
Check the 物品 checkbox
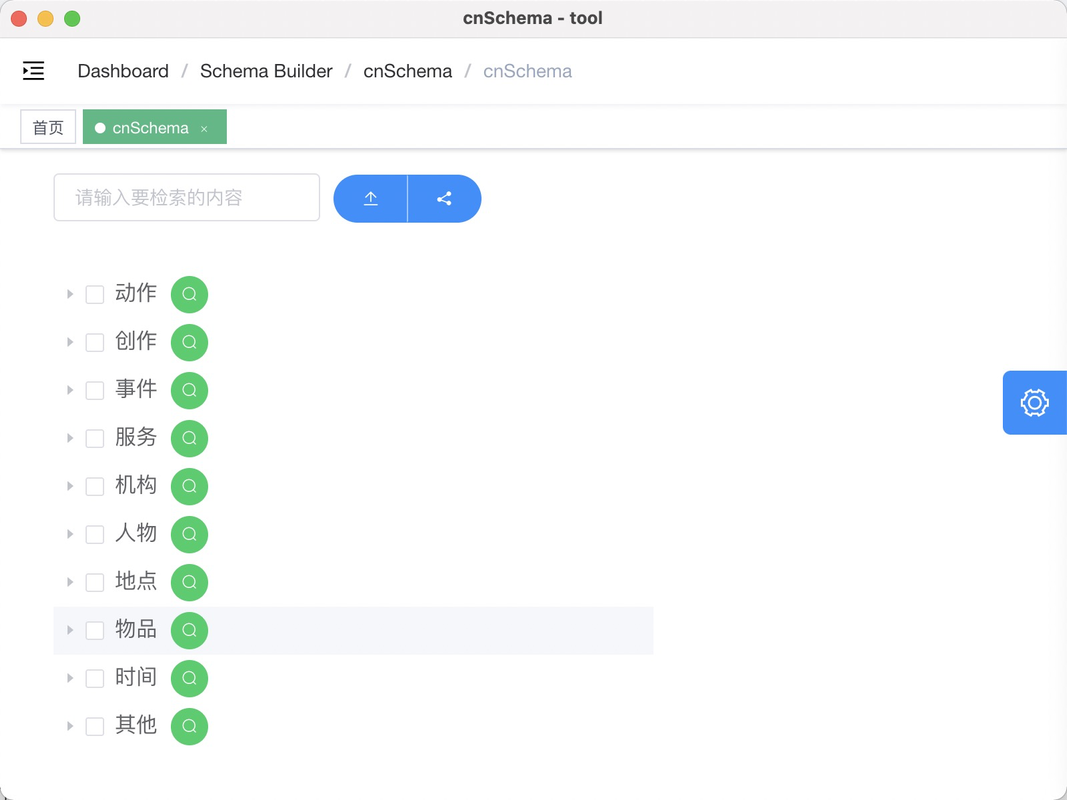[x=95, y=630]
